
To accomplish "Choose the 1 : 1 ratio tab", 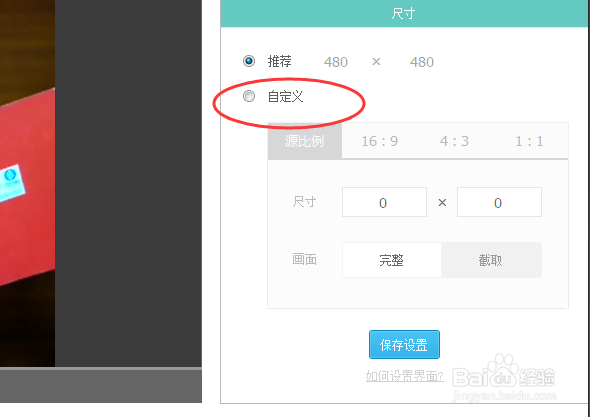I will (529, 141).
